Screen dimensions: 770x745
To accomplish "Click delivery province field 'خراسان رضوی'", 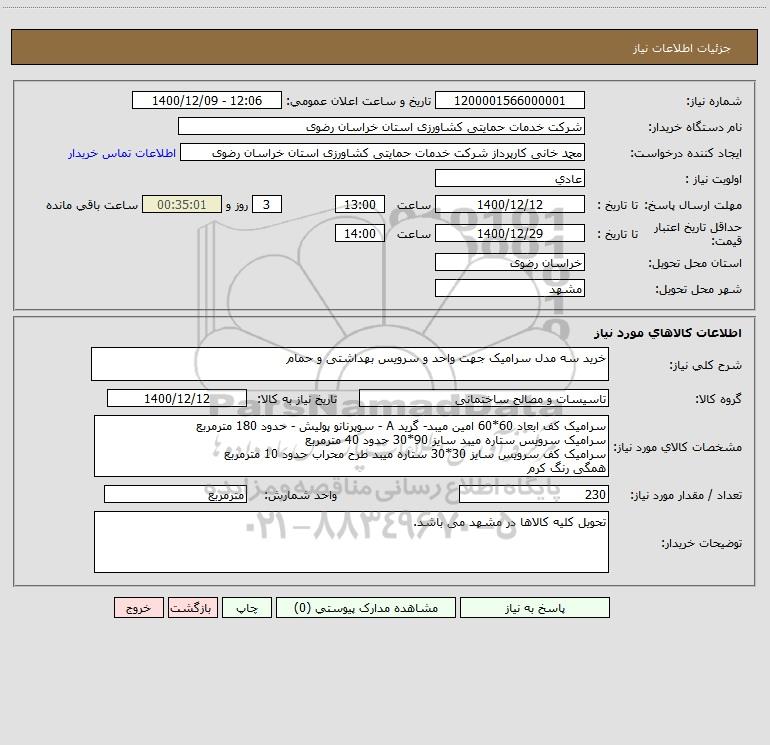I will click(510, 262).
